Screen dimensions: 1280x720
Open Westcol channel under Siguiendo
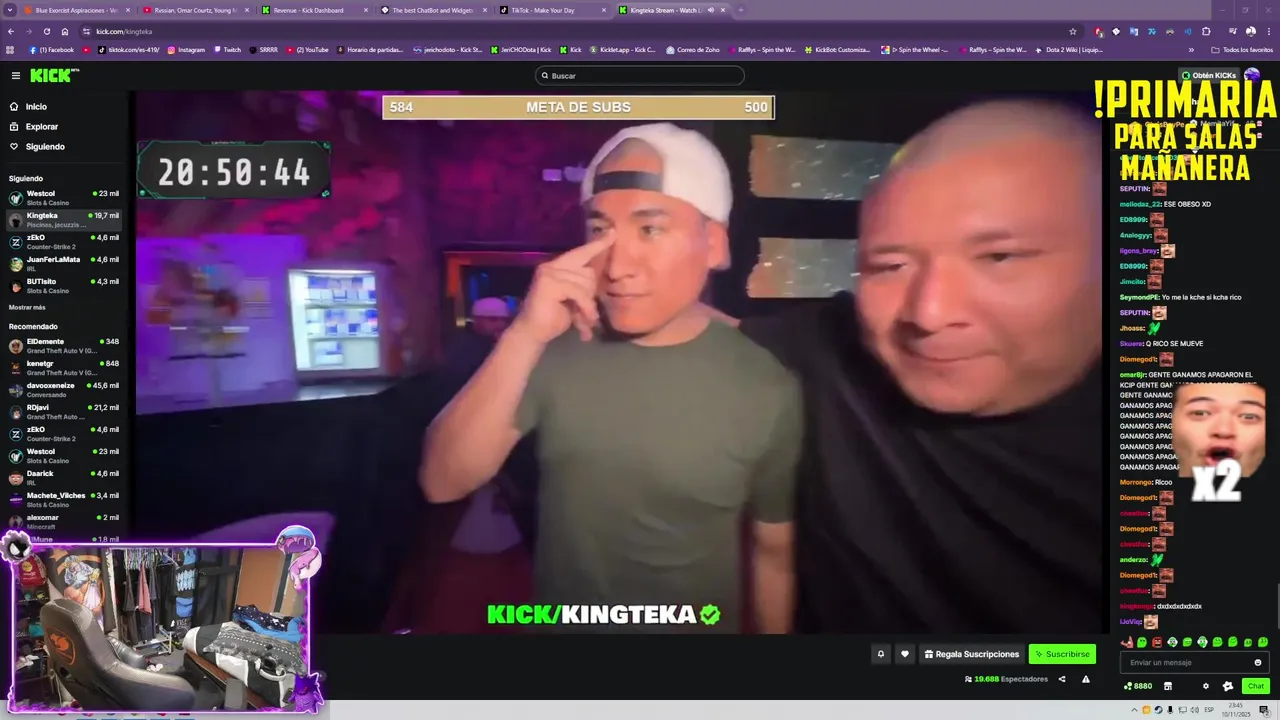[x=64, y=197]
